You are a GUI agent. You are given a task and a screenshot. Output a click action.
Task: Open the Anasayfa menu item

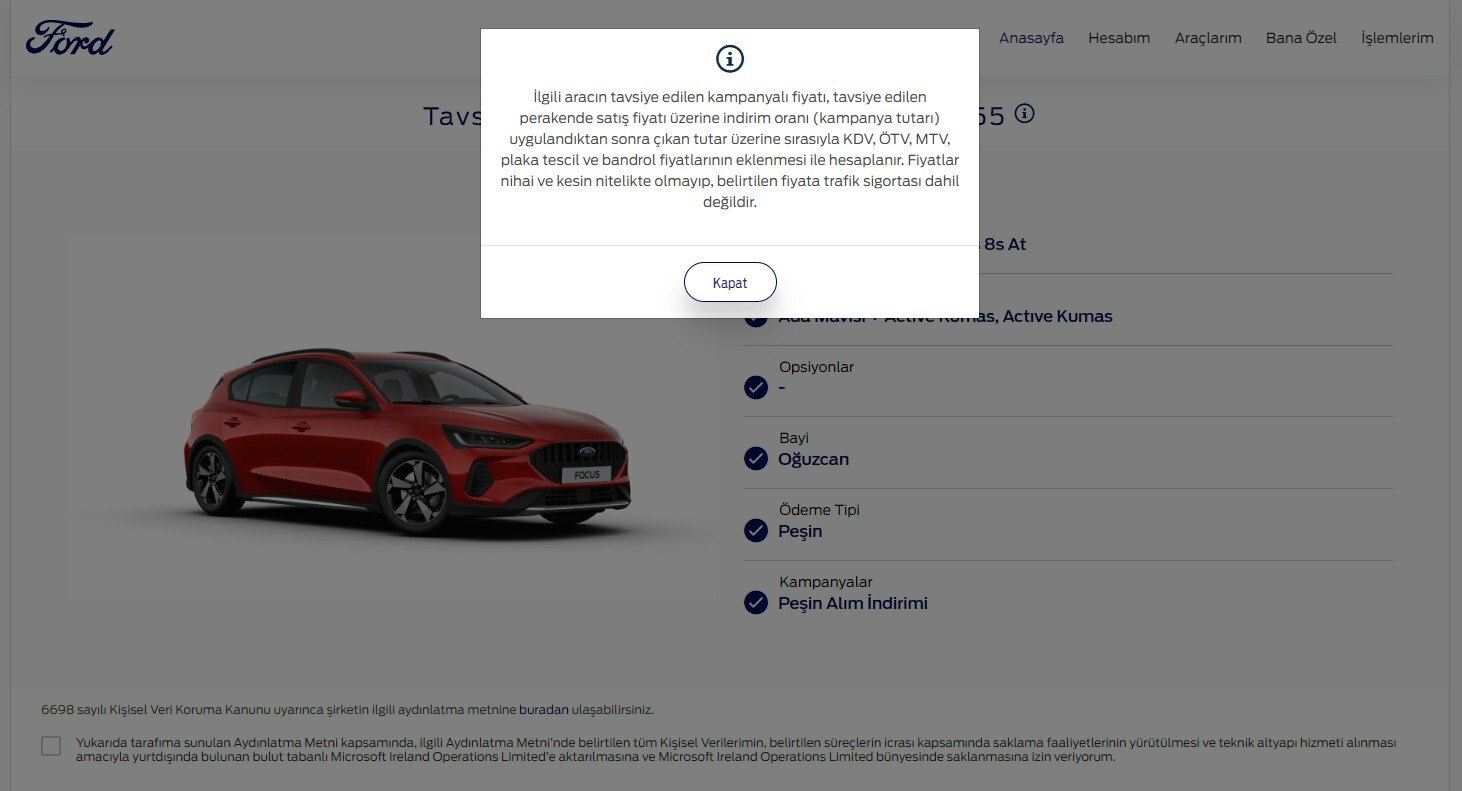click(1031, 38)
